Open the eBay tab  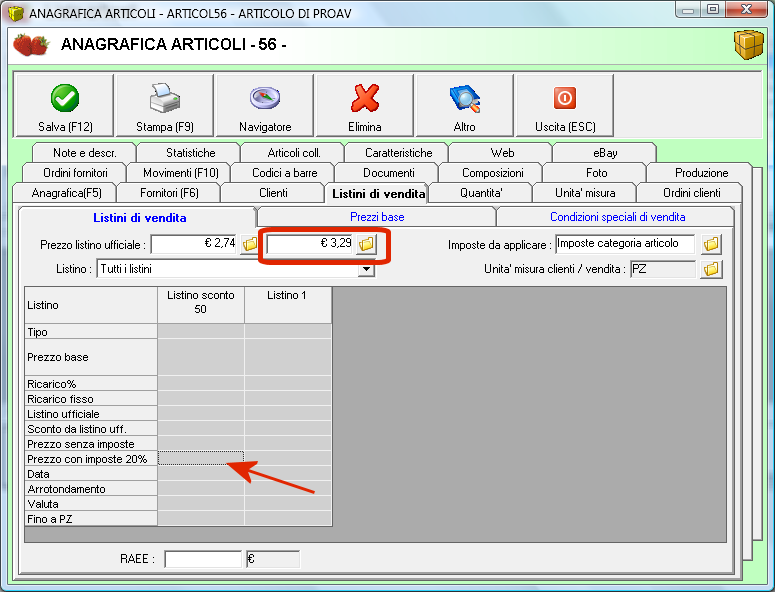605,153
